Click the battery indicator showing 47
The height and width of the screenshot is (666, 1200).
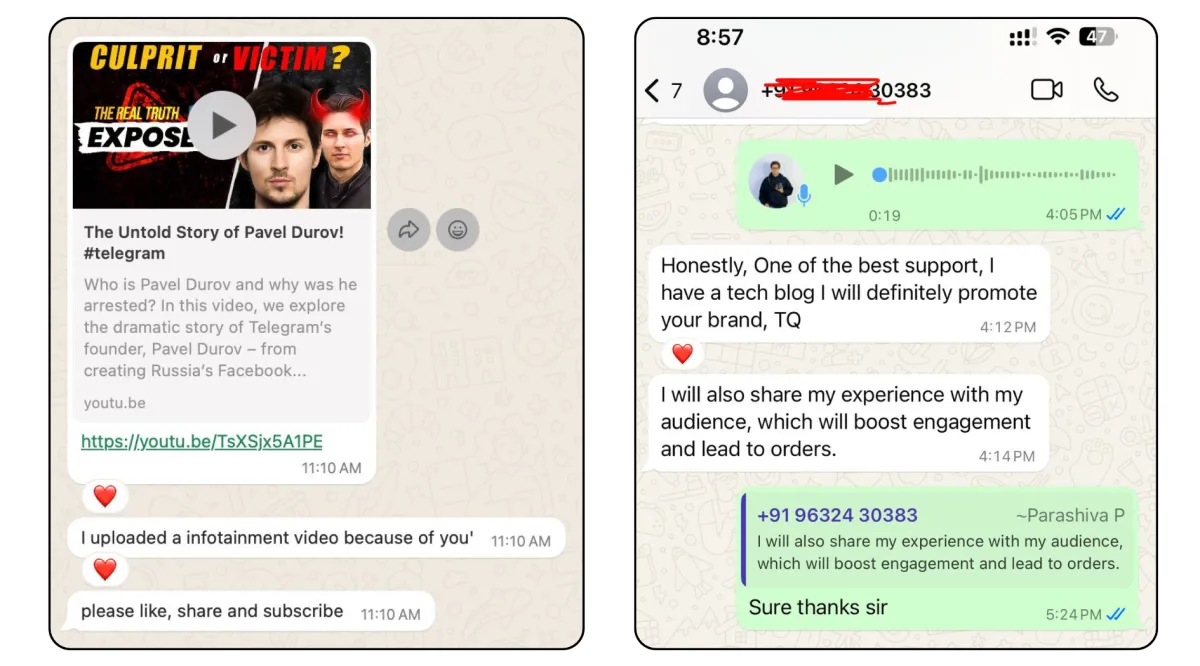coord(1099,37)
